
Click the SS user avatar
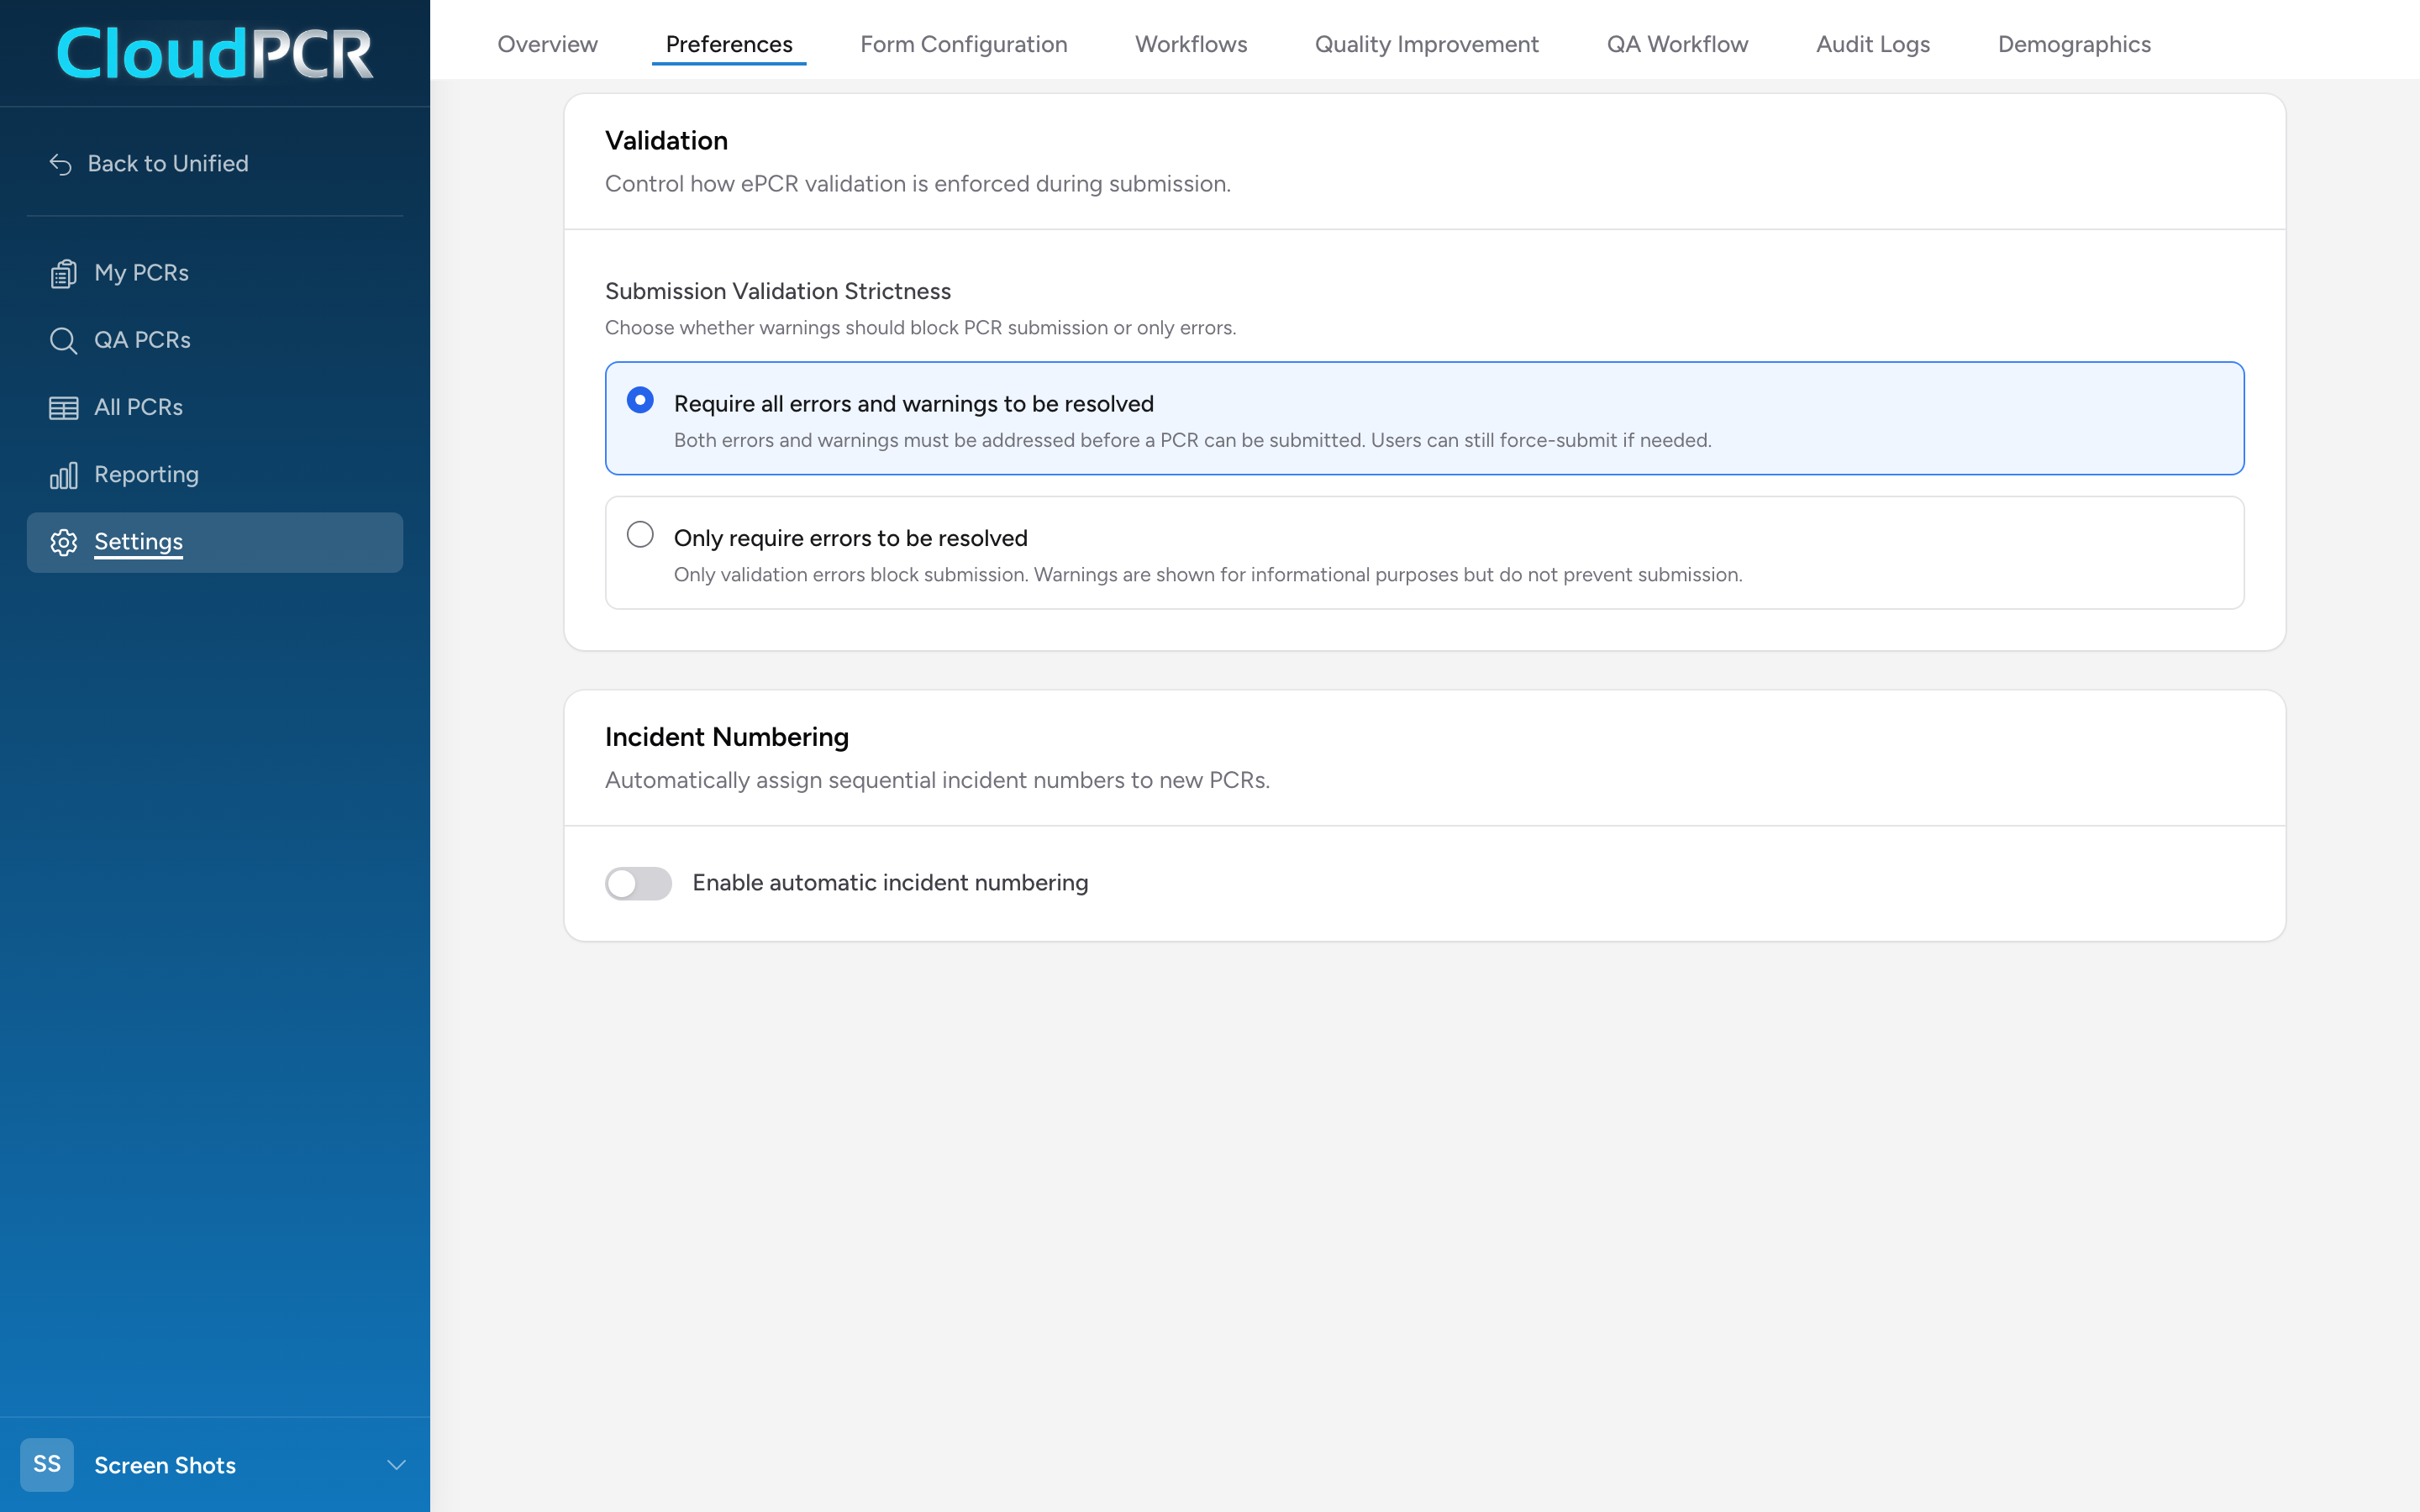click(47, 1464)
